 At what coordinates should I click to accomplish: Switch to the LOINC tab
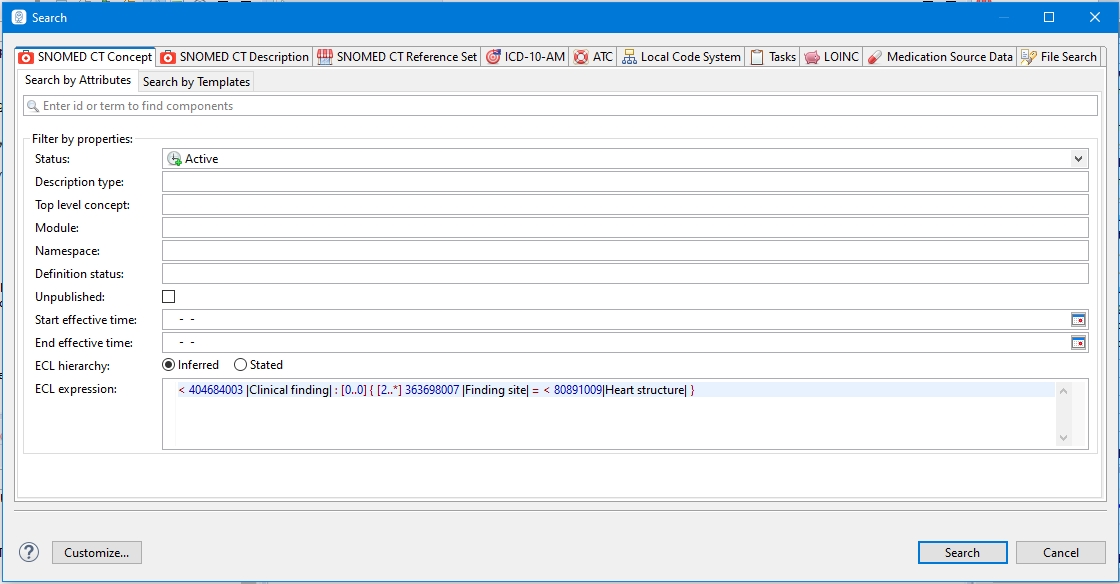coord(831,57)
